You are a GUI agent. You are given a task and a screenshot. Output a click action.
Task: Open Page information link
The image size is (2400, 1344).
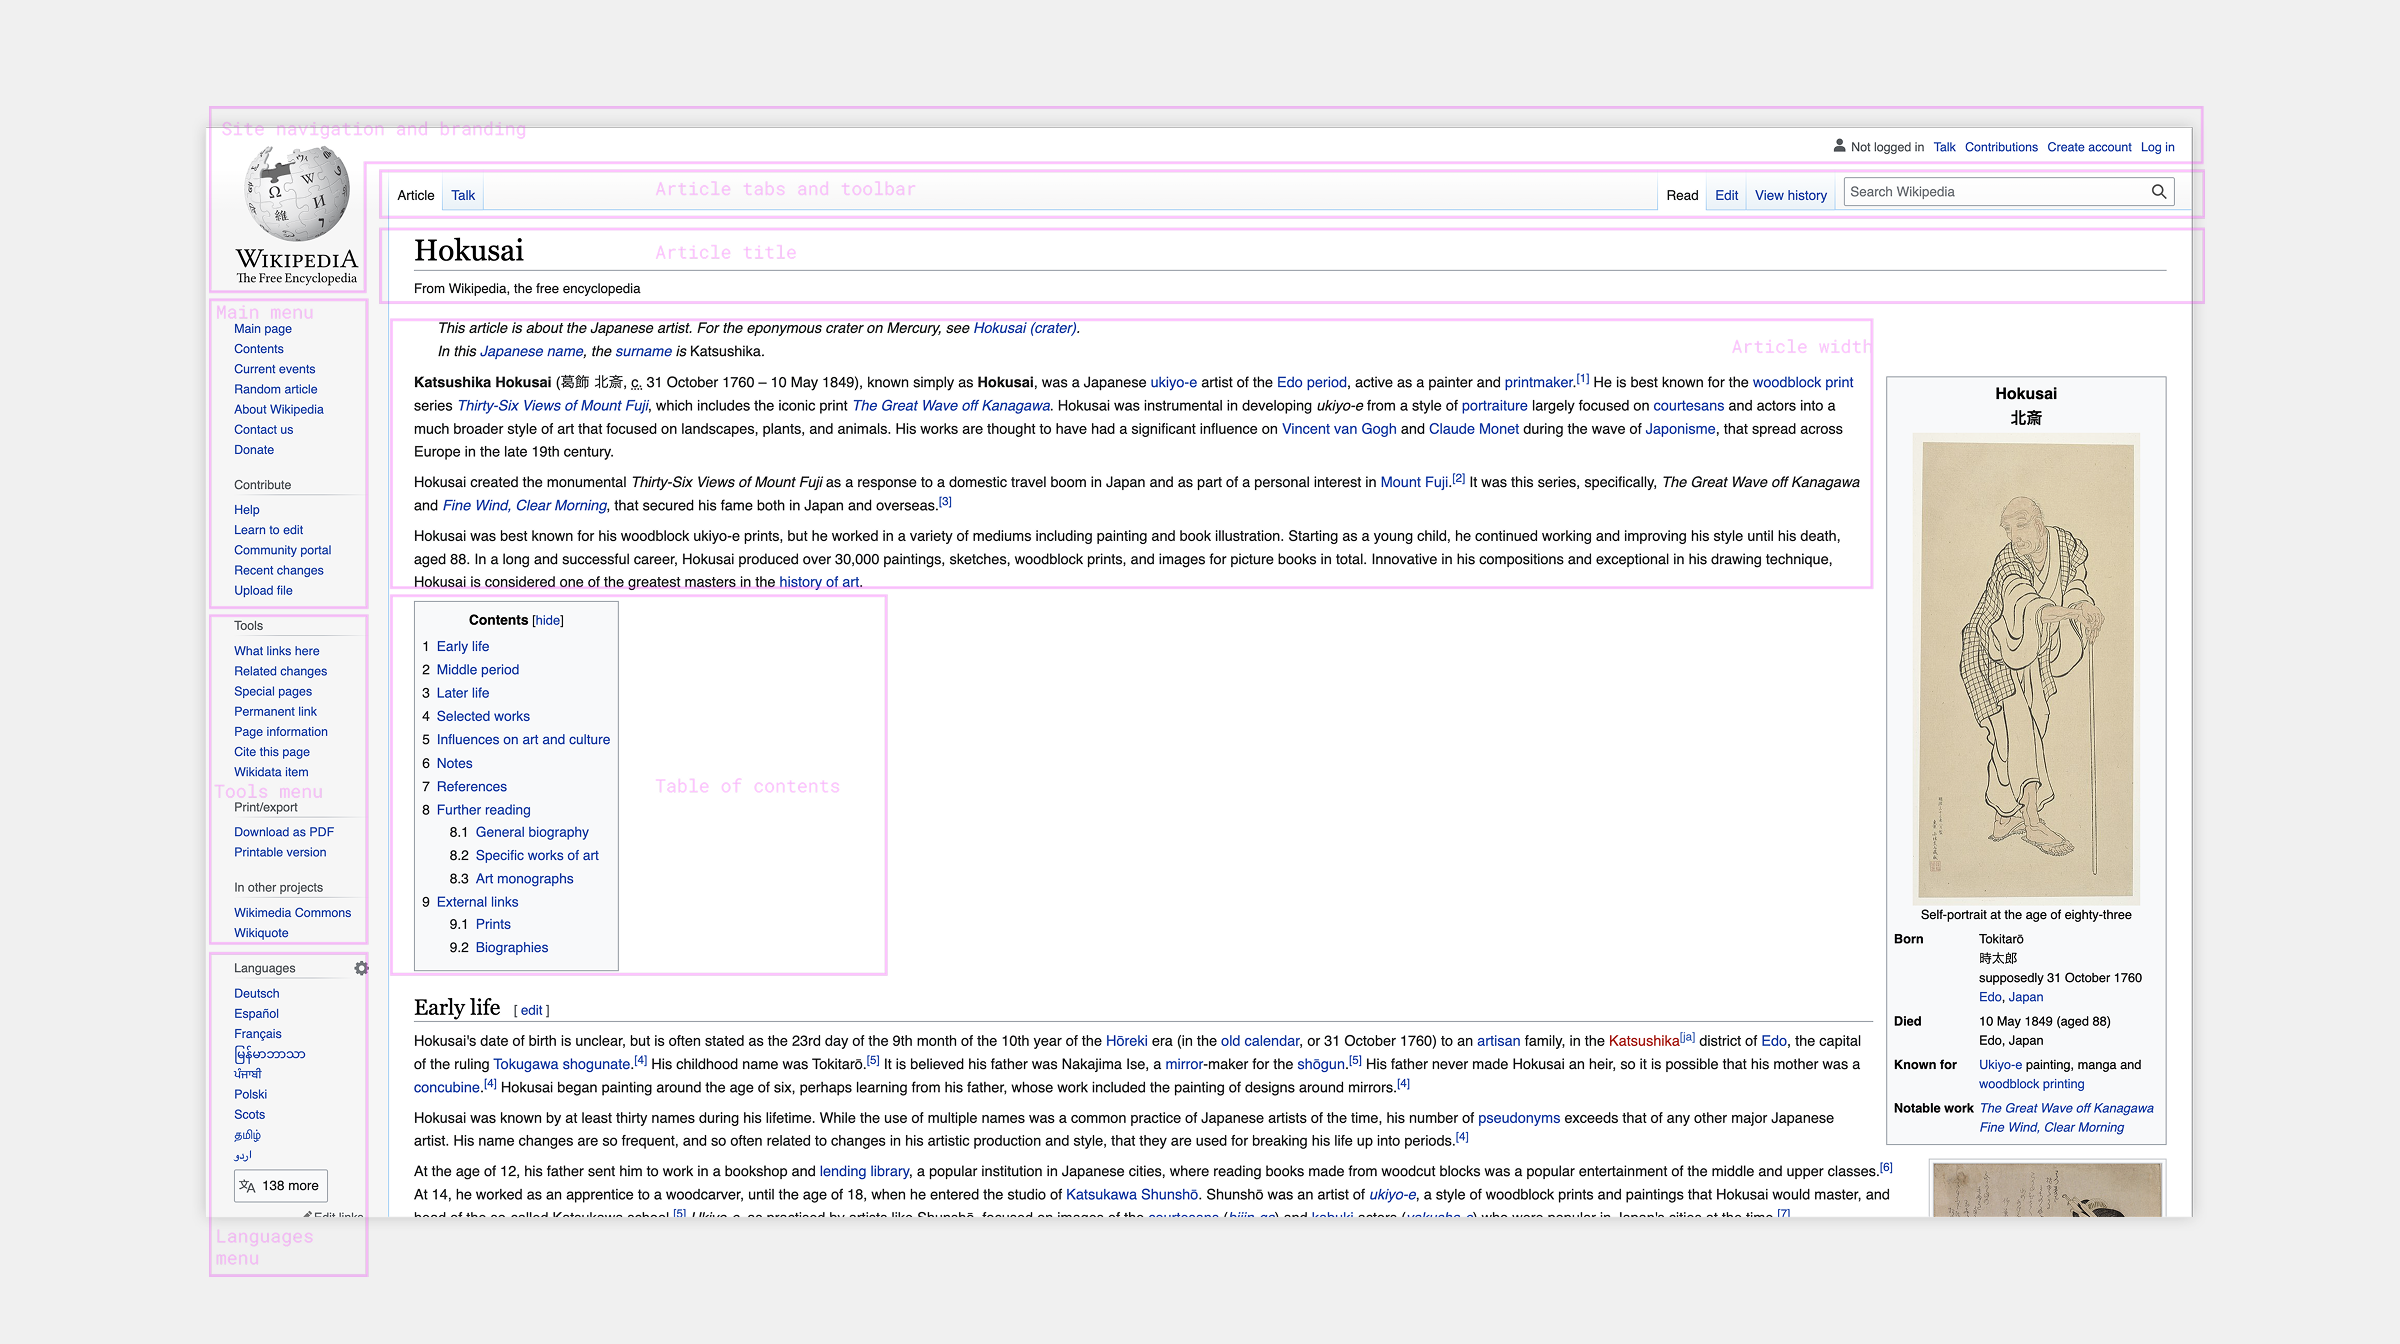281,732
